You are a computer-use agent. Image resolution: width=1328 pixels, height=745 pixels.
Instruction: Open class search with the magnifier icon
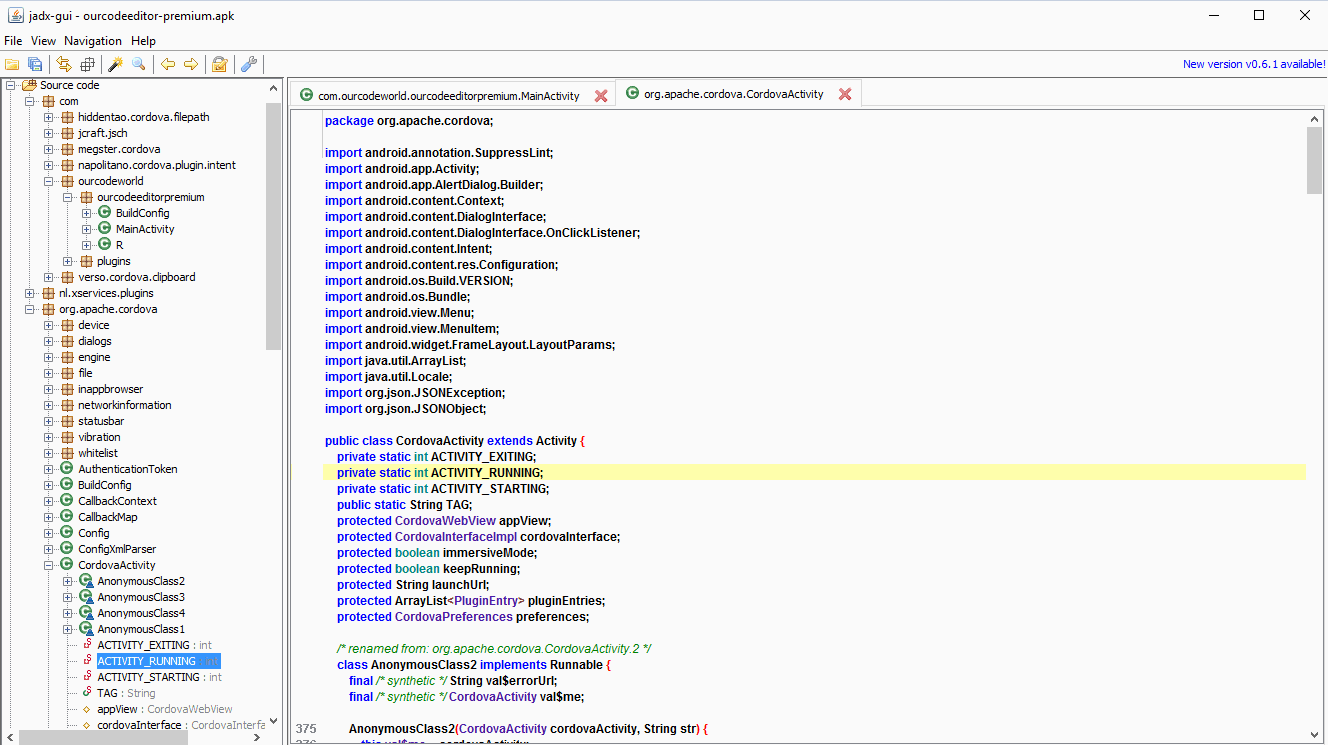coord(140,62)
